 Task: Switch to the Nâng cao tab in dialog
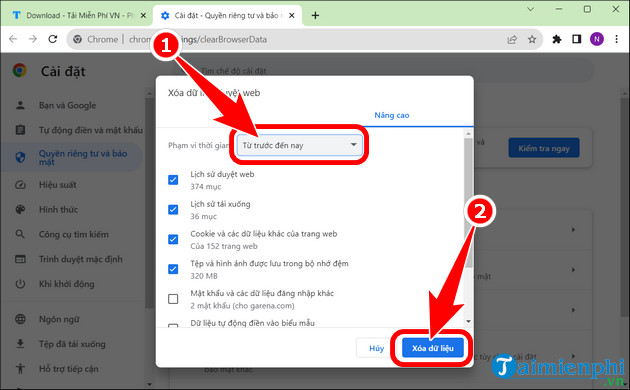point(392,115)
